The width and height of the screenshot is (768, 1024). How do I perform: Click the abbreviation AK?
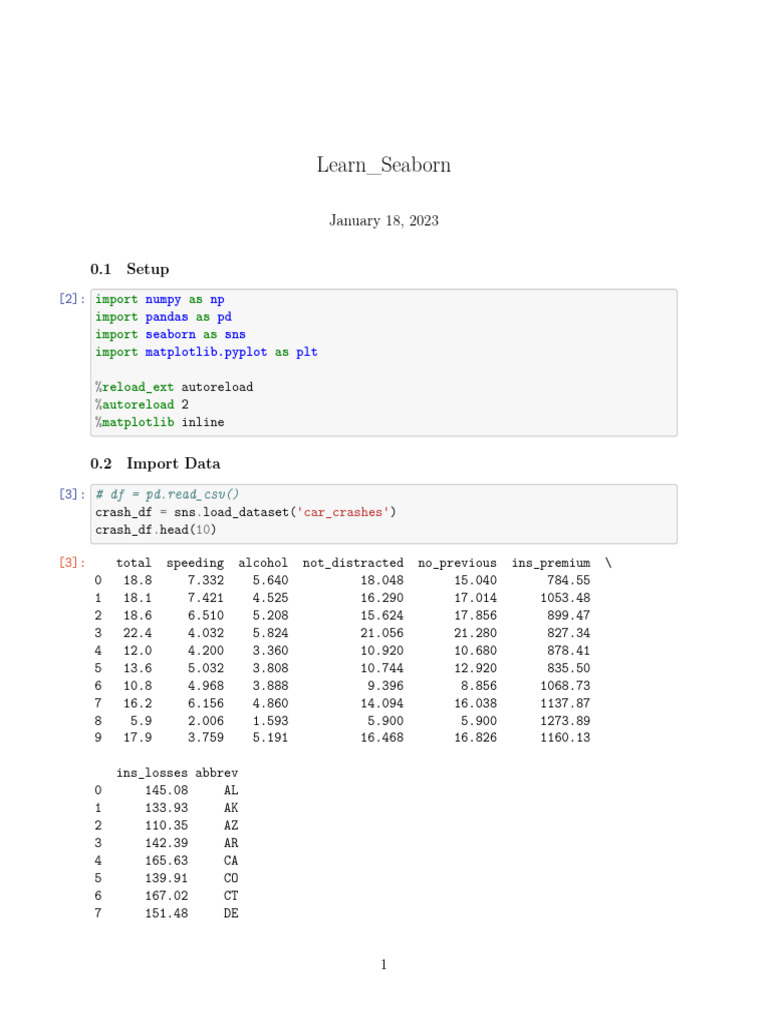pyautogui.click(x=231, y=808)
